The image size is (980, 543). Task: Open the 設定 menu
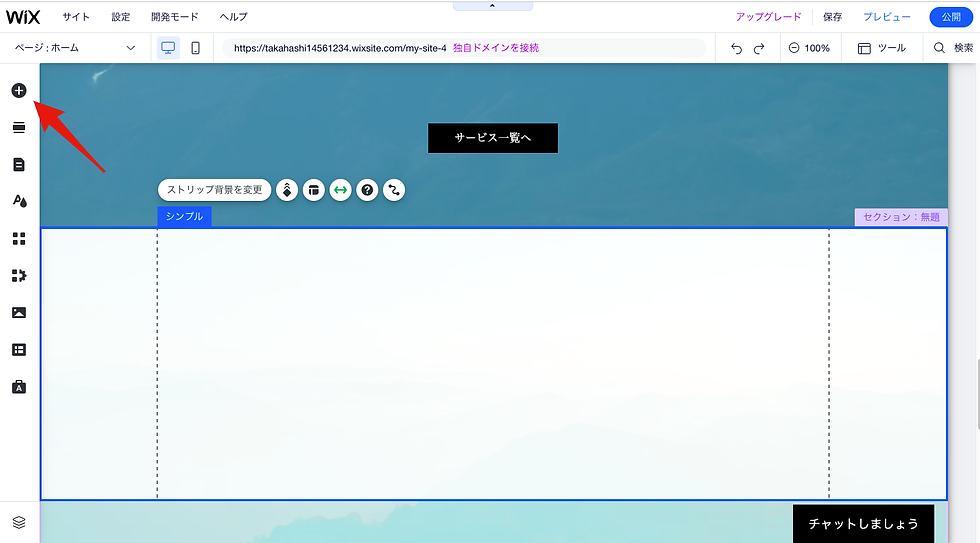(x=121, y=17)
